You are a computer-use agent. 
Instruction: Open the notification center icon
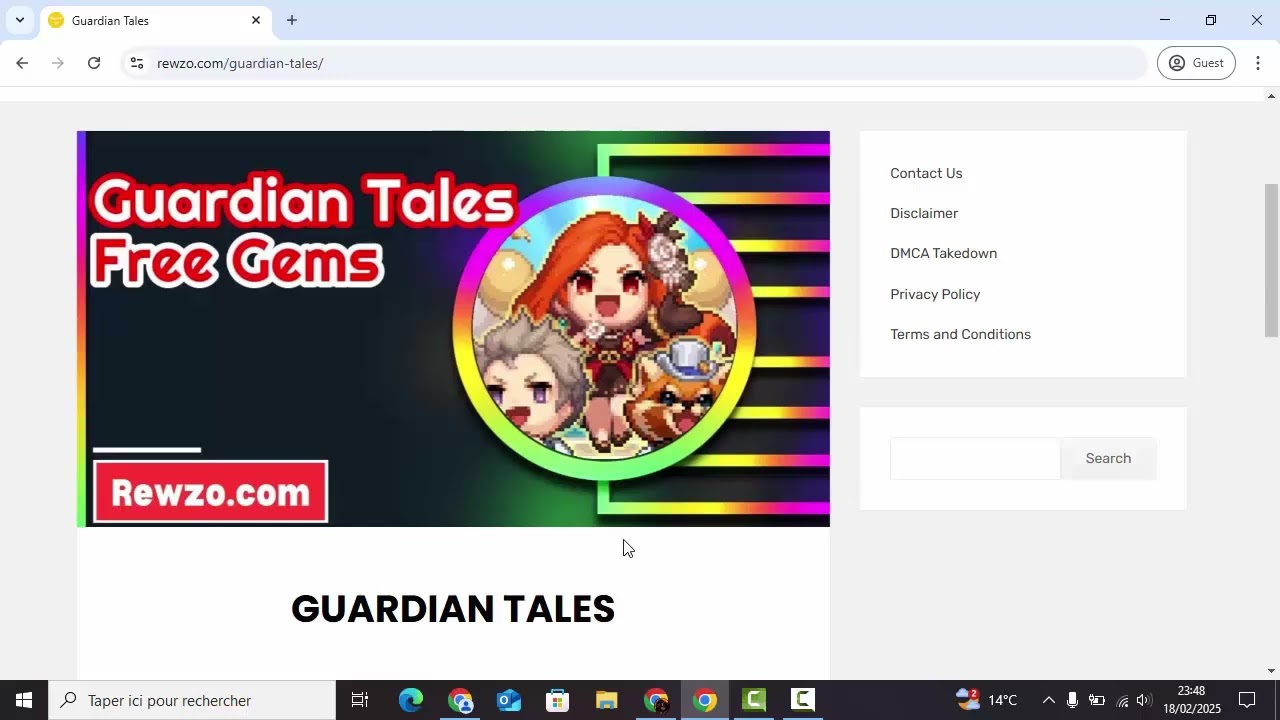point(1247,700)
